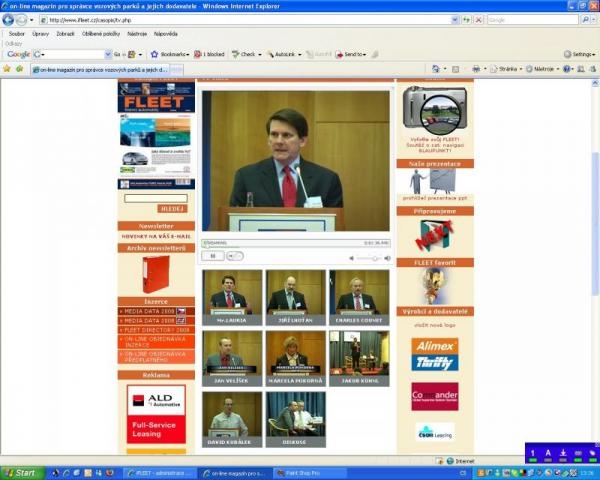Expand the Stránka page menu dropdown

pos(521,69)
